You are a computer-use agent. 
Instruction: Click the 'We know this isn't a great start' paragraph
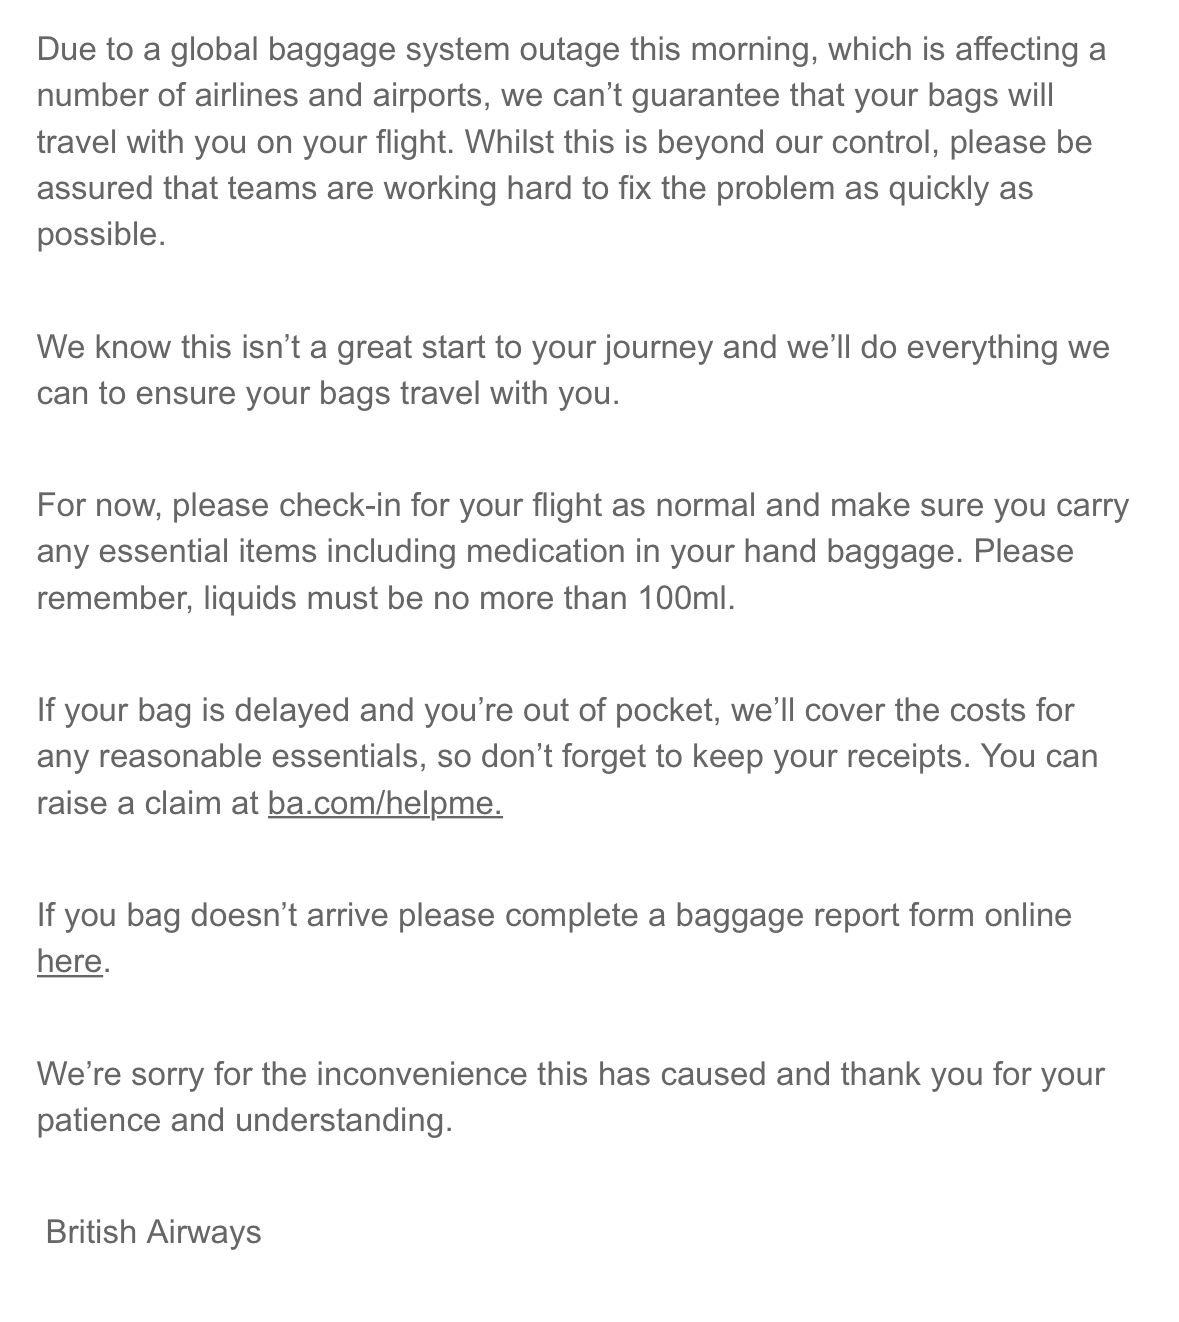click(x=572, y=370)
